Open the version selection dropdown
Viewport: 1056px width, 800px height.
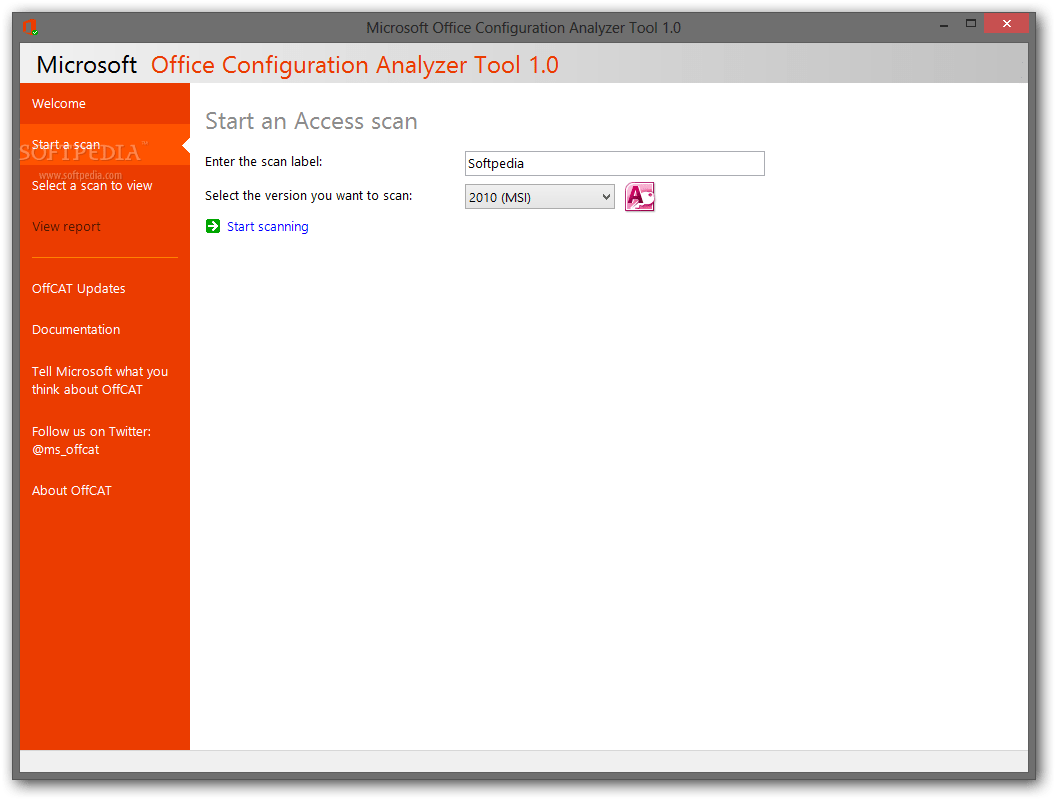click(x=604, y=196)
